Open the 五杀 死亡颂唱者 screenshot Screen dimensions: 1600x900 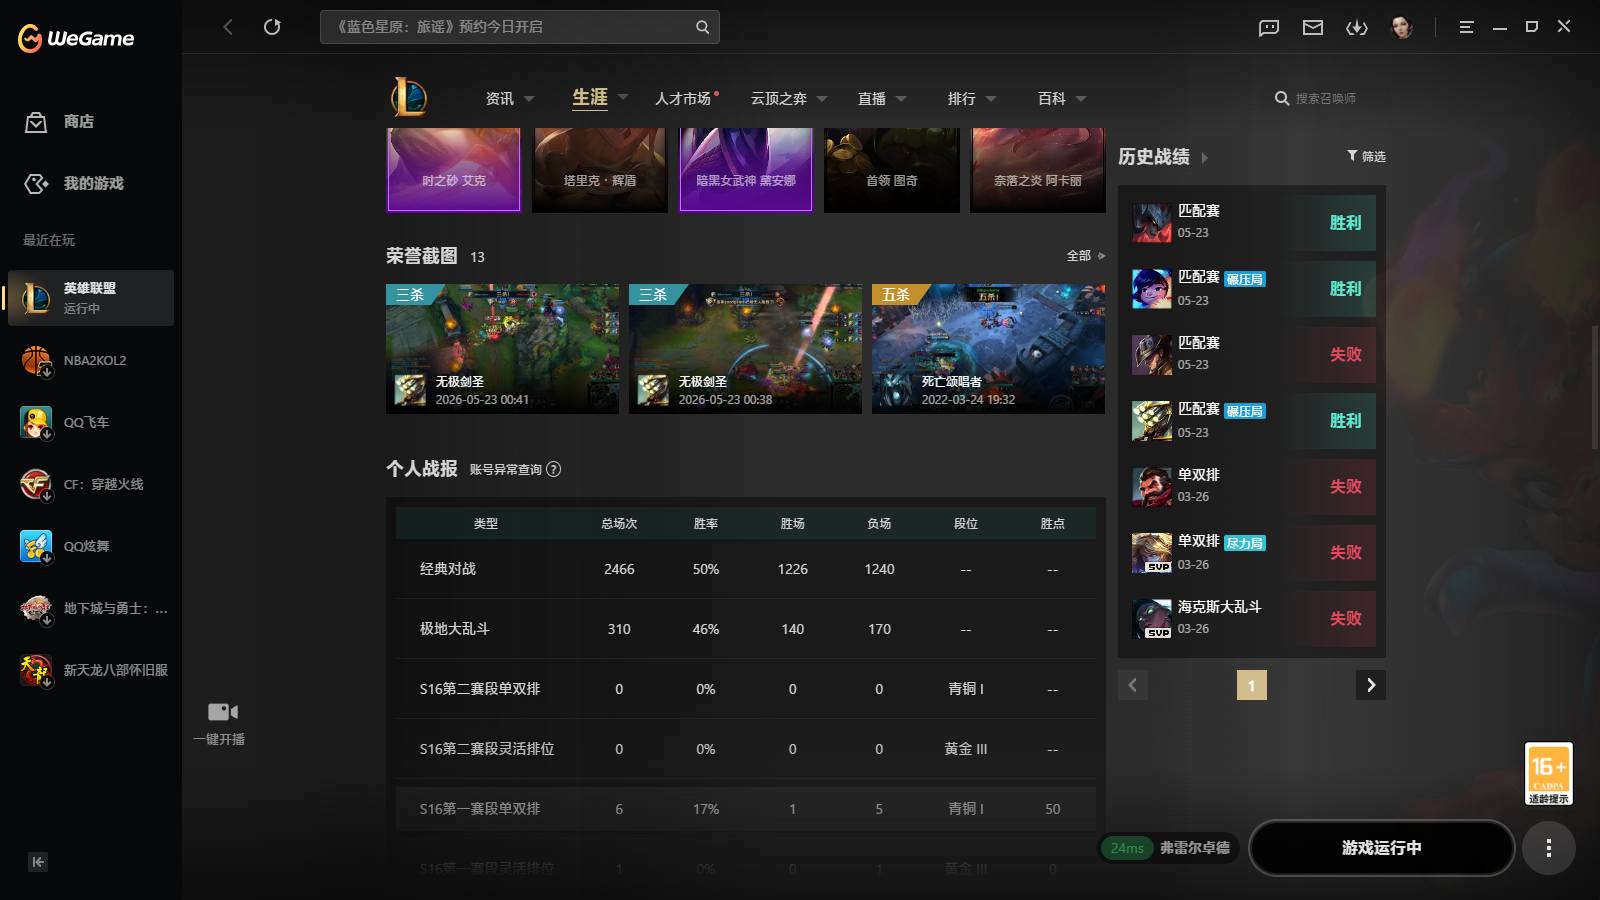coord(988,349)
